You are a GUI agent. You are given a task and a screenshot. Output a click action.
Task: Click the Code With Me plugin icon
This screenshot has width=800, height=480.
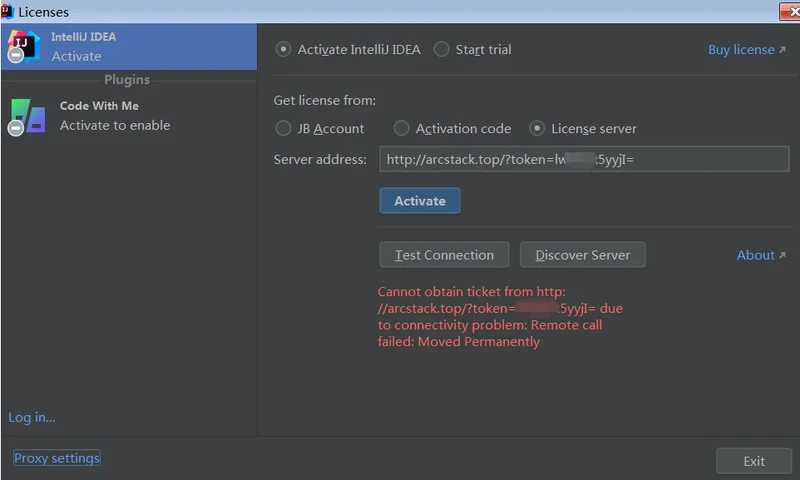[27, 116]
